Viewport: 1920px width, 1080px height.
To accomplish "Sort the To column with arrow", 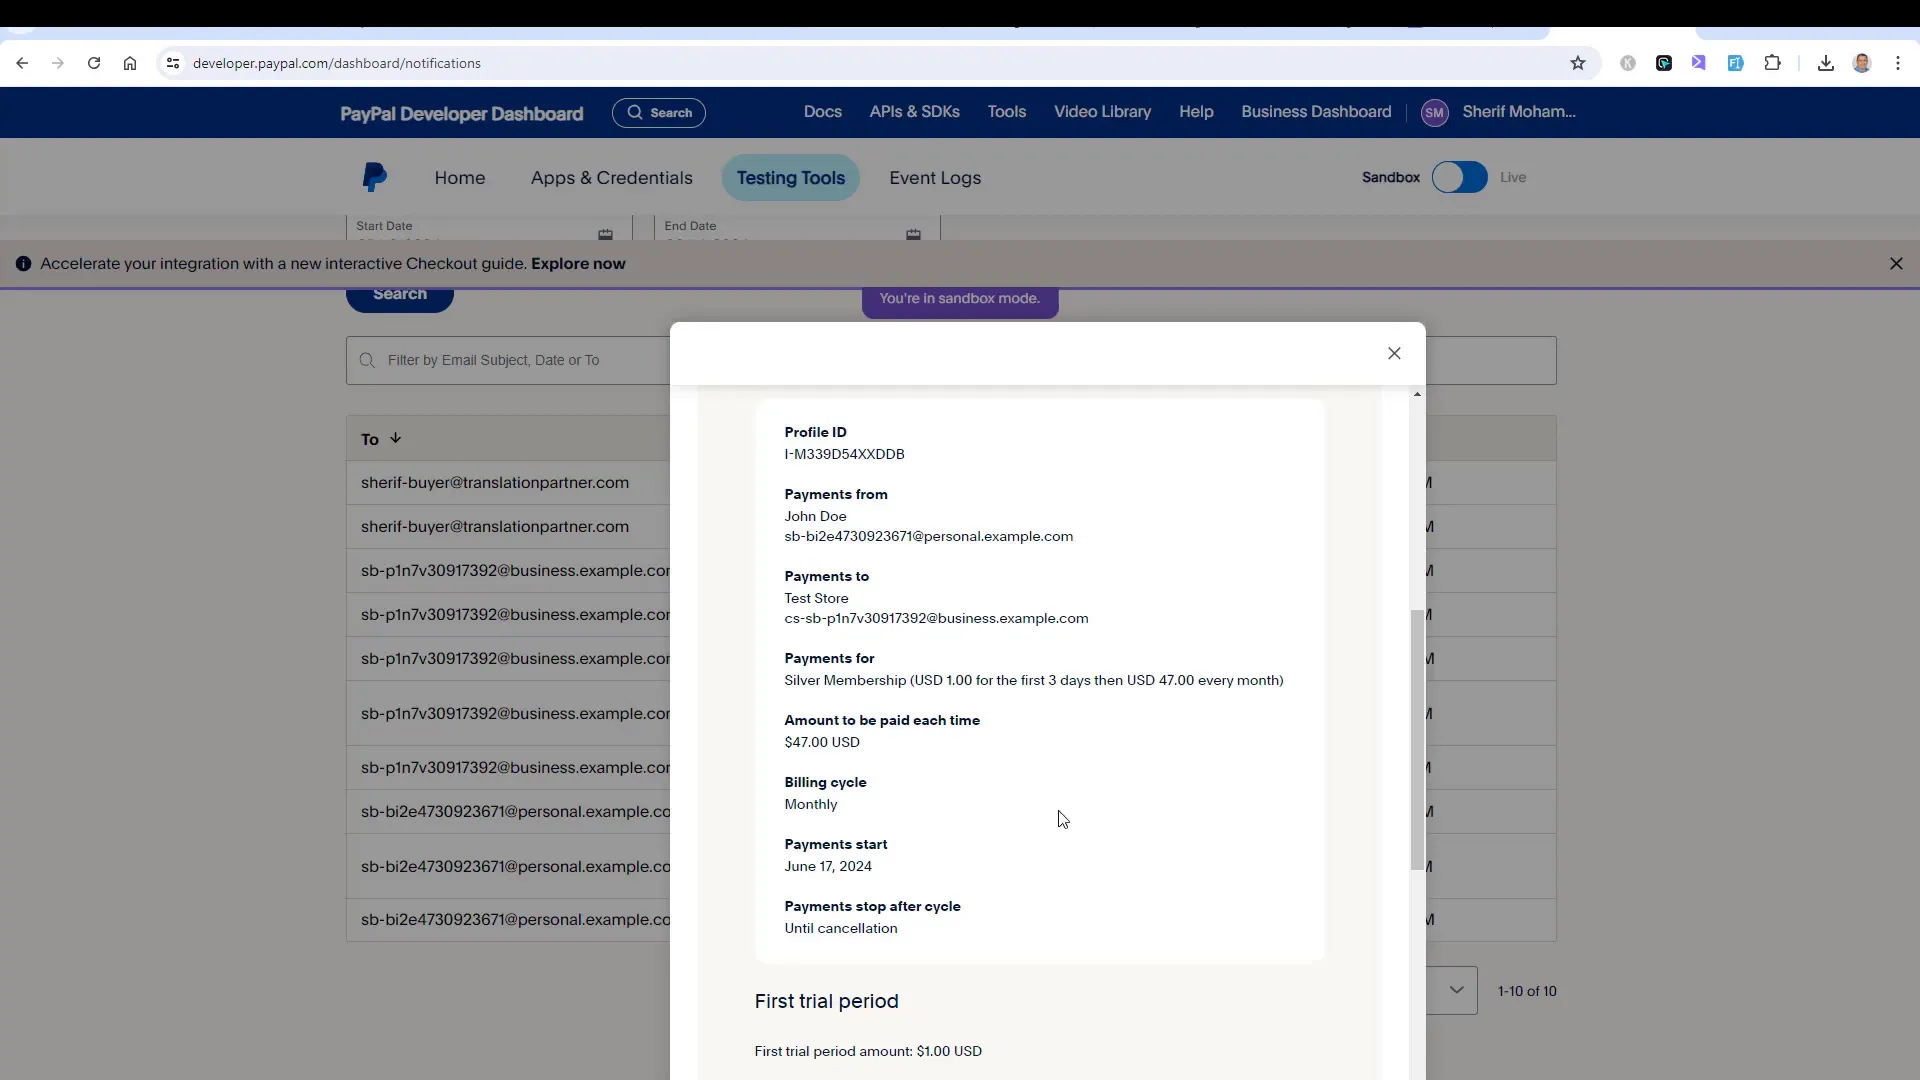I will pyautogui.click(x=396, y=438).
